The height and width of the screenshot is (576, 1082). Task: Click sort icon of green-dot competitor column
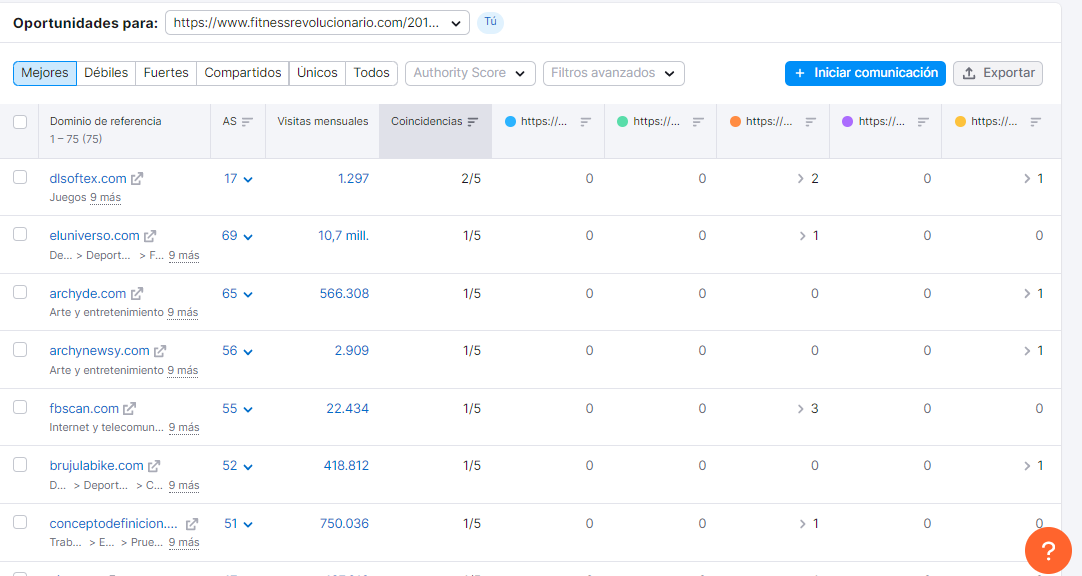tap(698, 122)
